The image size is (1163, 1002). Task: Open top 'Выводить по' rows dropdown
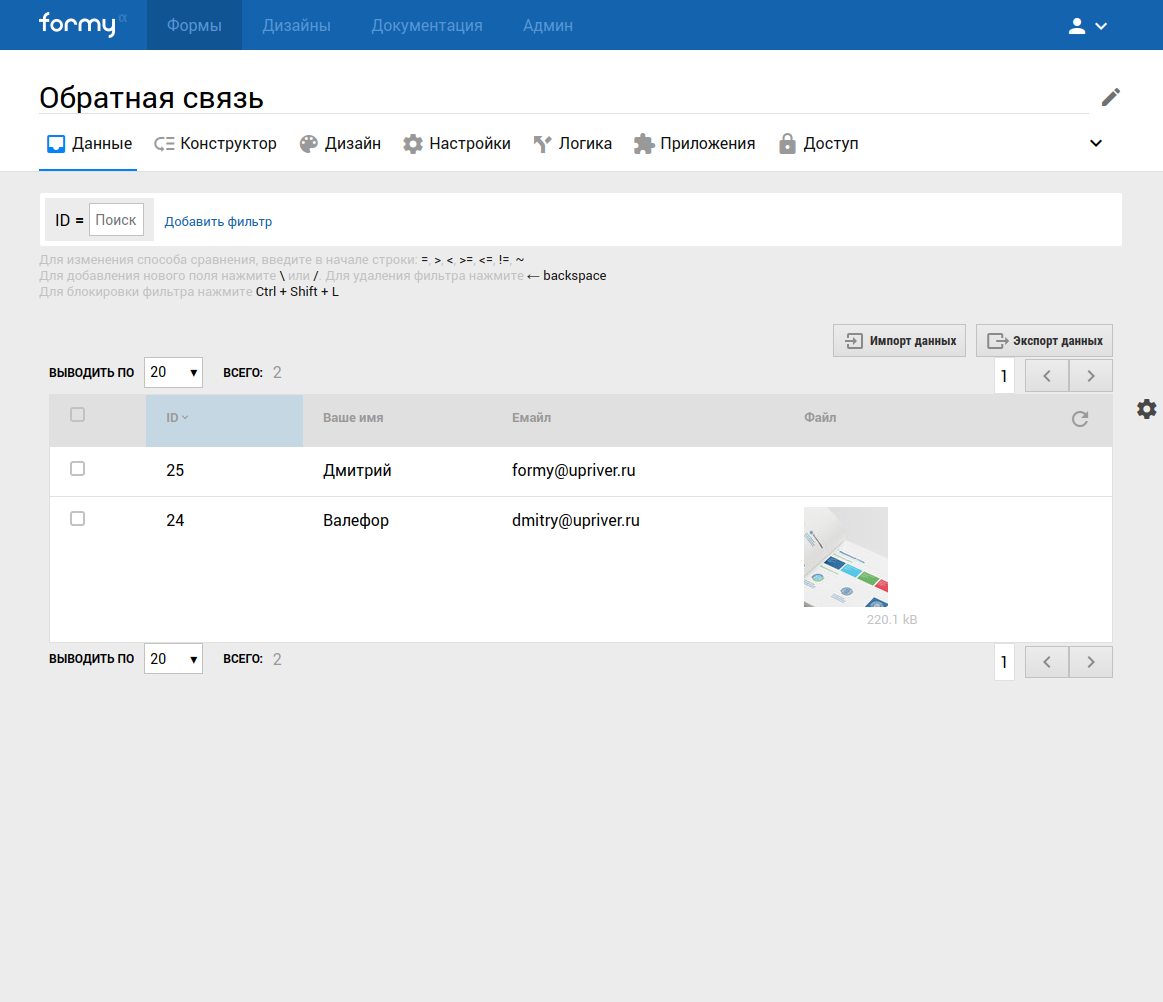tap(173, 373)
